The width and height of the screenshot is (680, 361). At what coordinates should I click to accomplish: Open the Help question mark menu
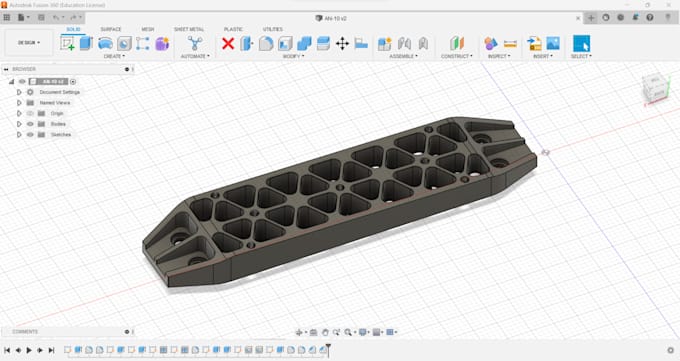pyautogui.click(x=650, y=18)
